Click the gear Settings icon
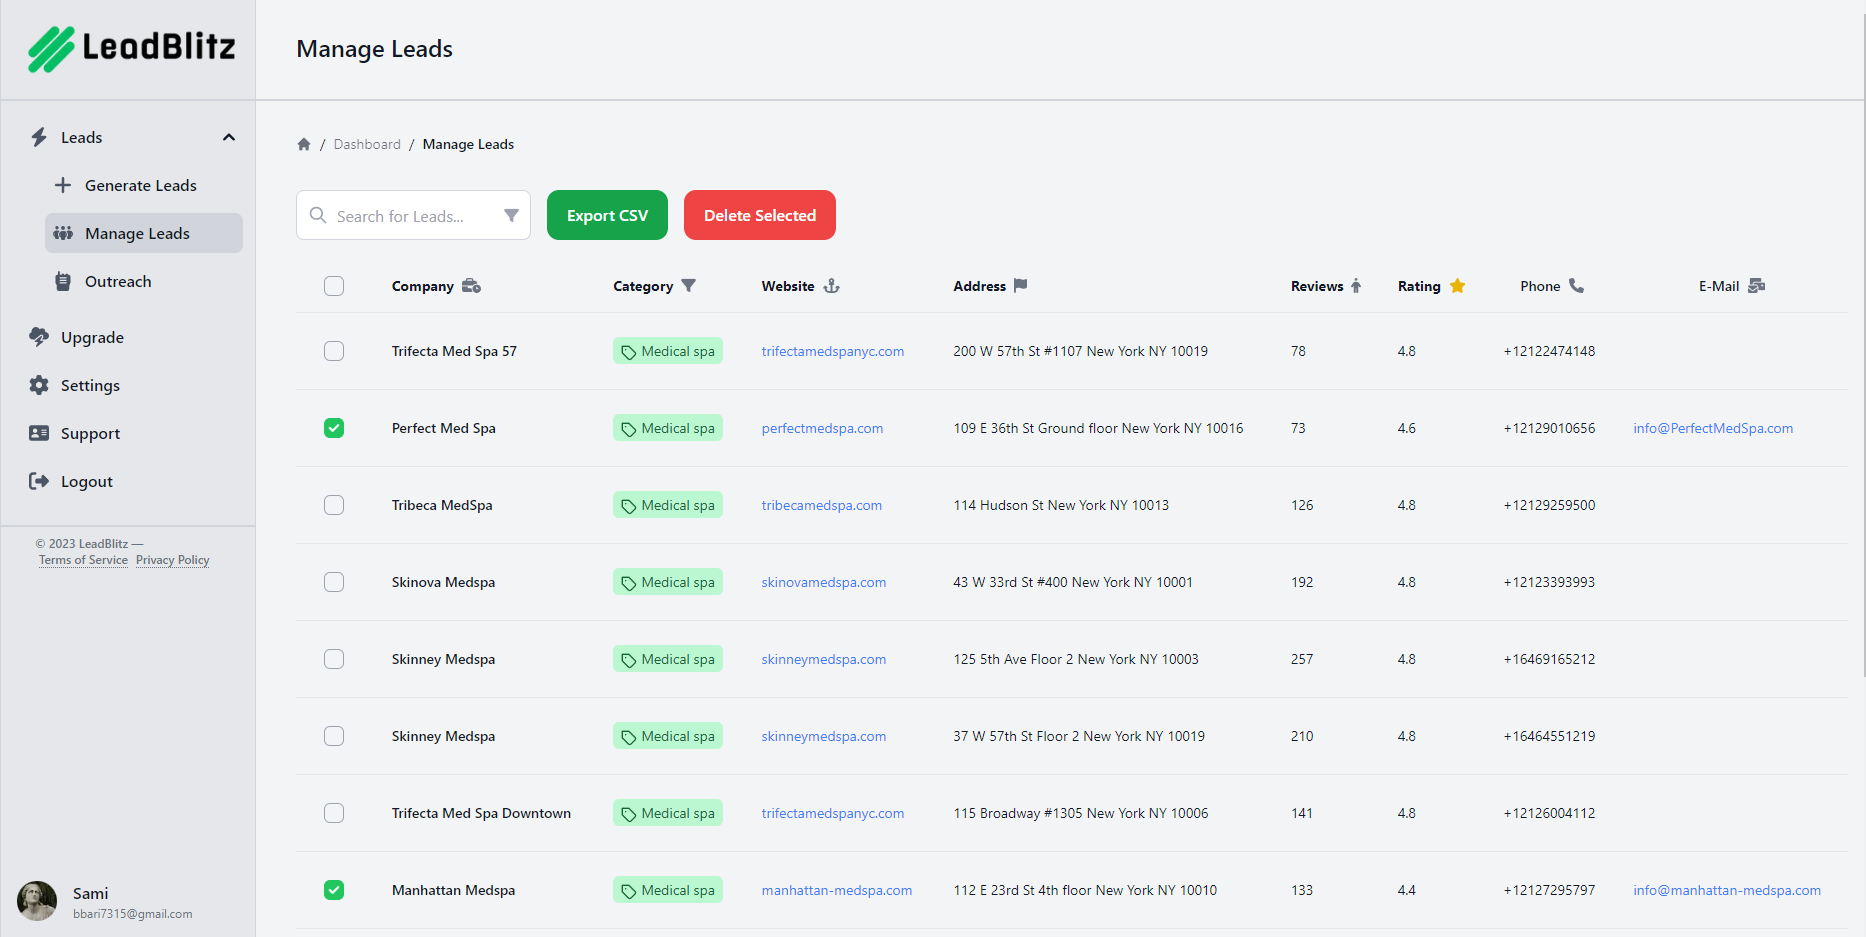 (39, 385)
